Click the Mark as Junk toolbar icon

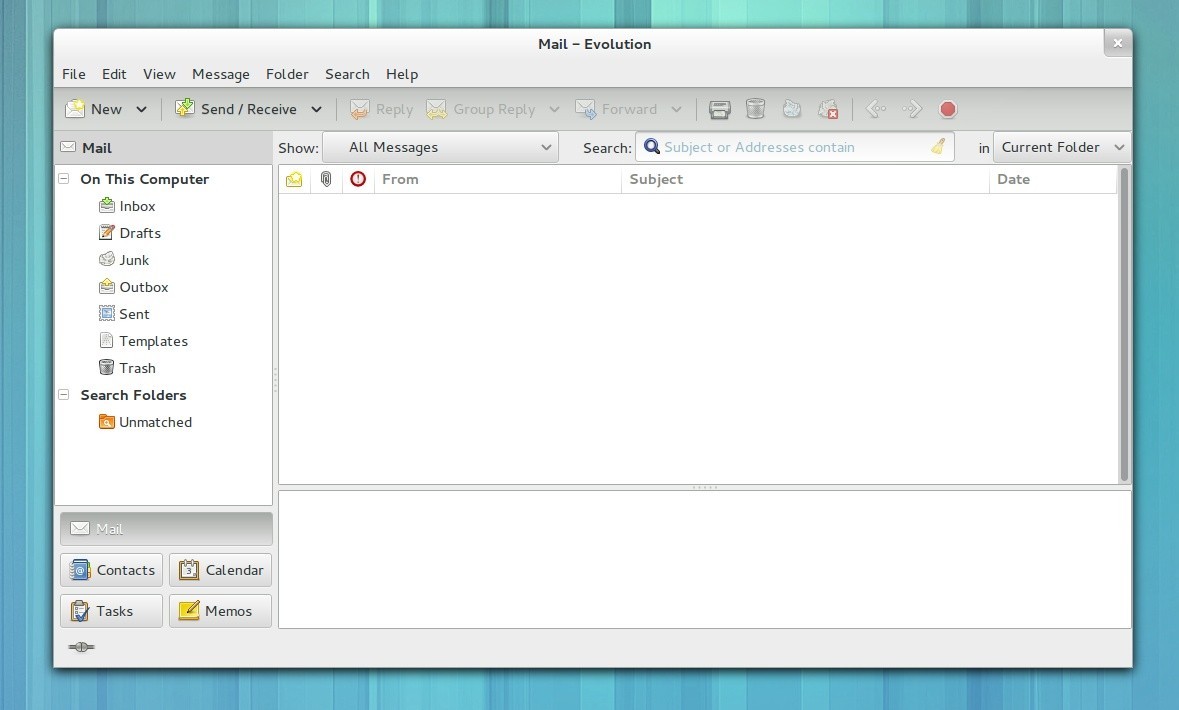coord(792,109)
